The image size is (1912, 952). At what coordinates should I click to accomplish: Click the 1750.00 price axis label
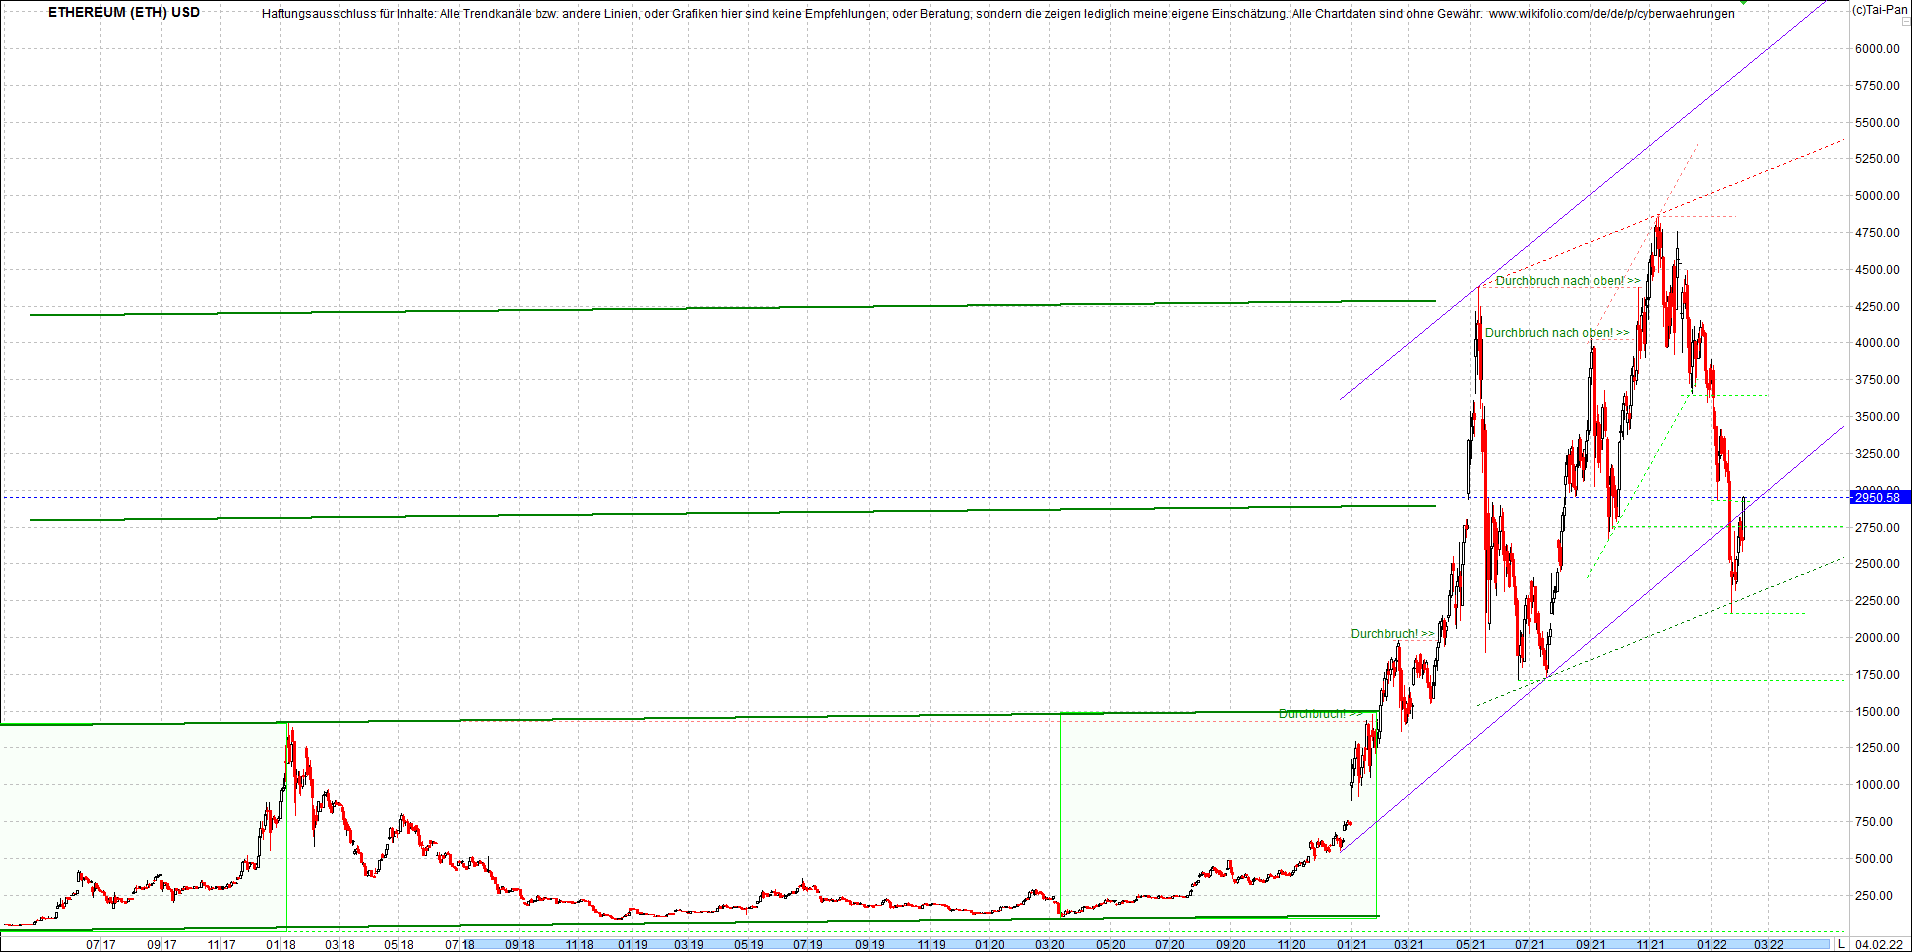pyautogui.click(x=1877, y=674)
